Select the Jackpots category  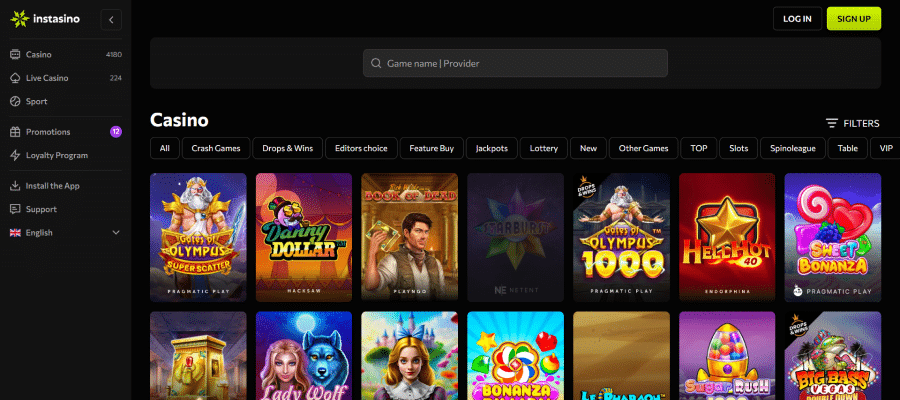[x=492, y=148]
